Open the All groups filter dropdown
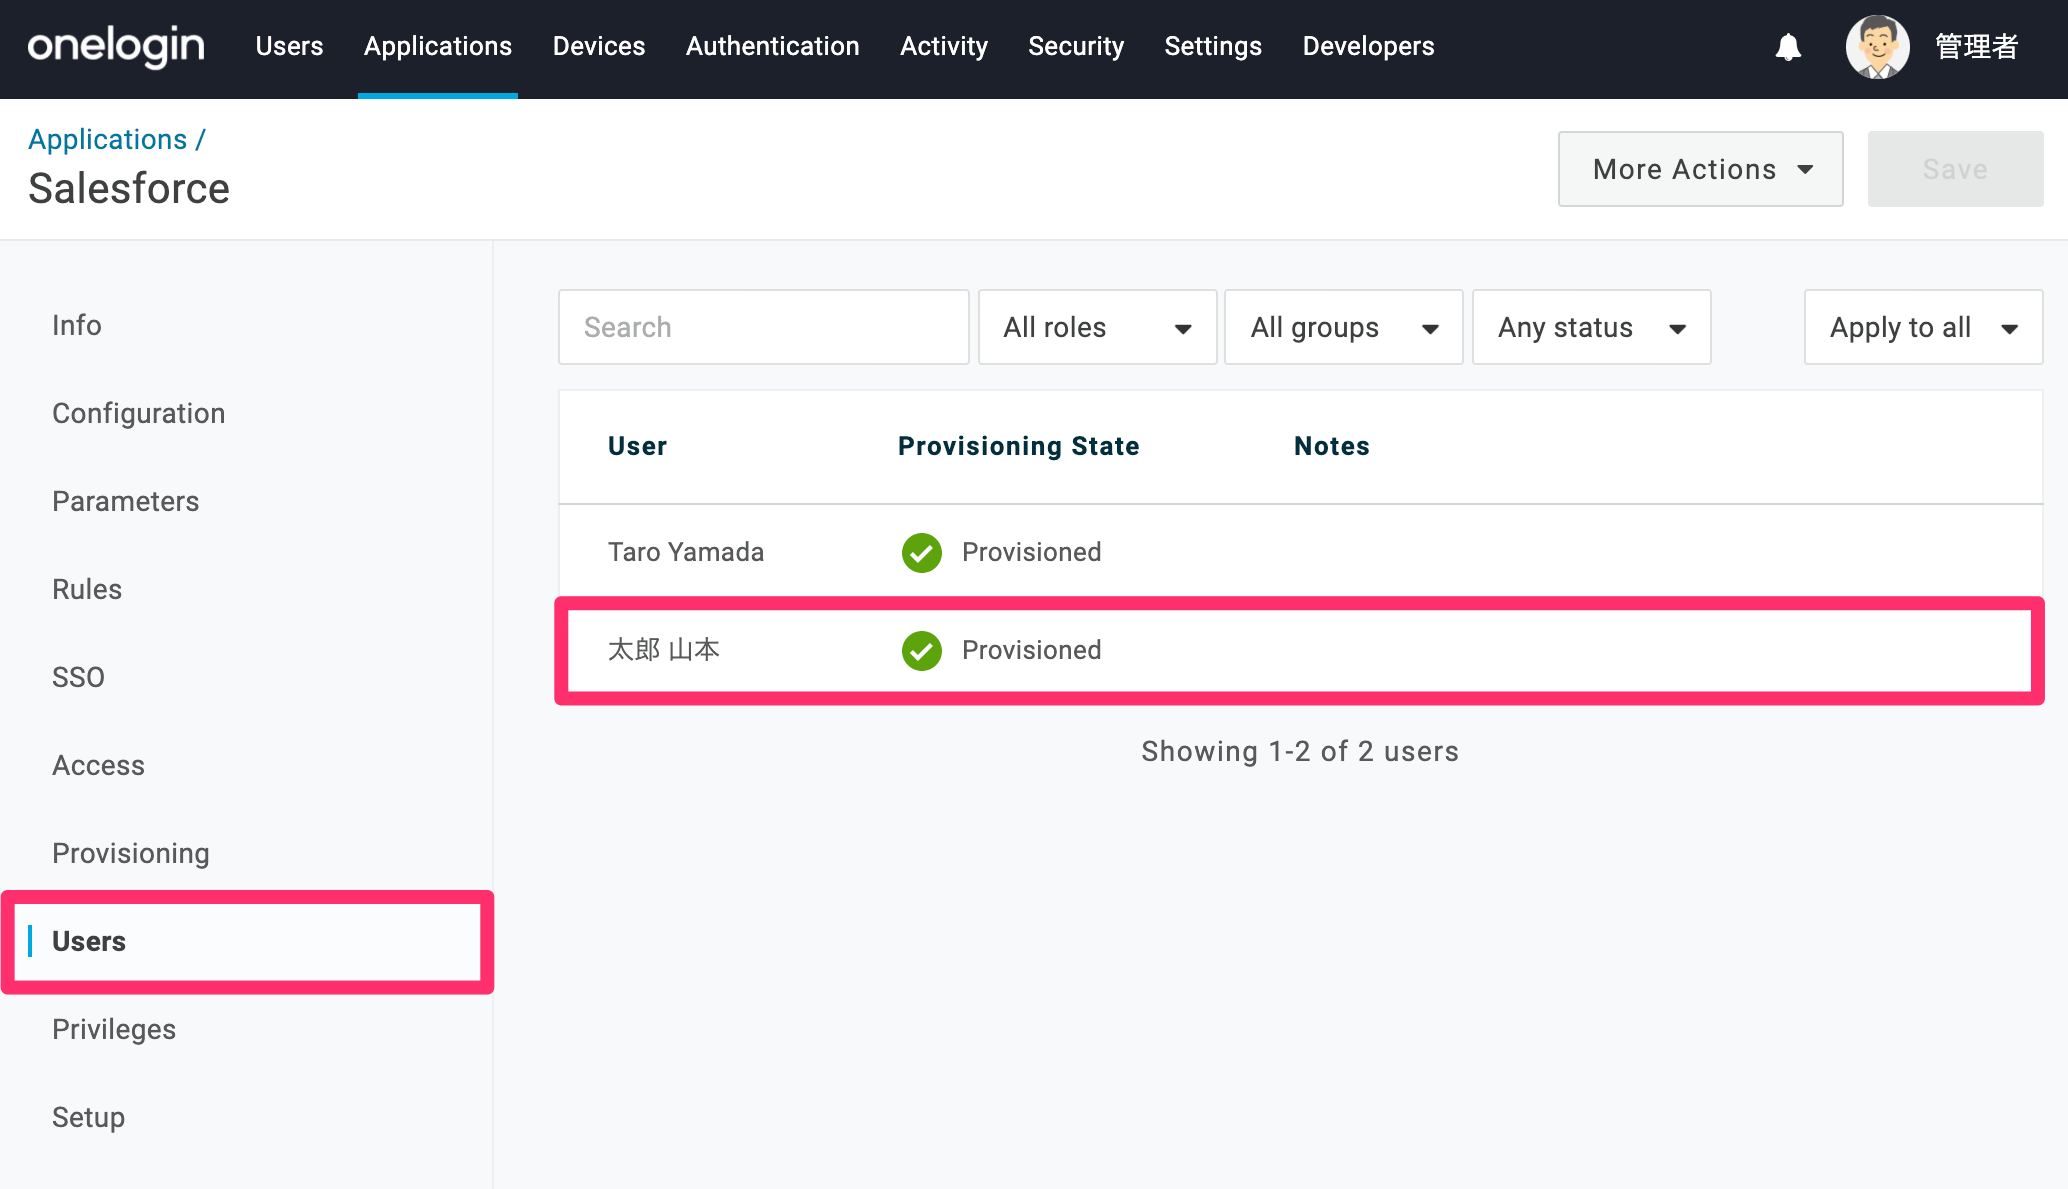The image size is (2068, 1189). pyautogui.click(x=1343, y=327)
